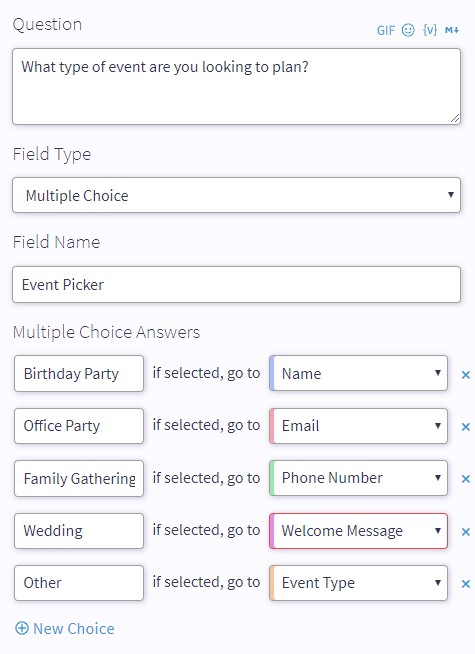Remove the Family Gathering choice
This screenshot has height=654, width=475.
click(x=466, y=479)
